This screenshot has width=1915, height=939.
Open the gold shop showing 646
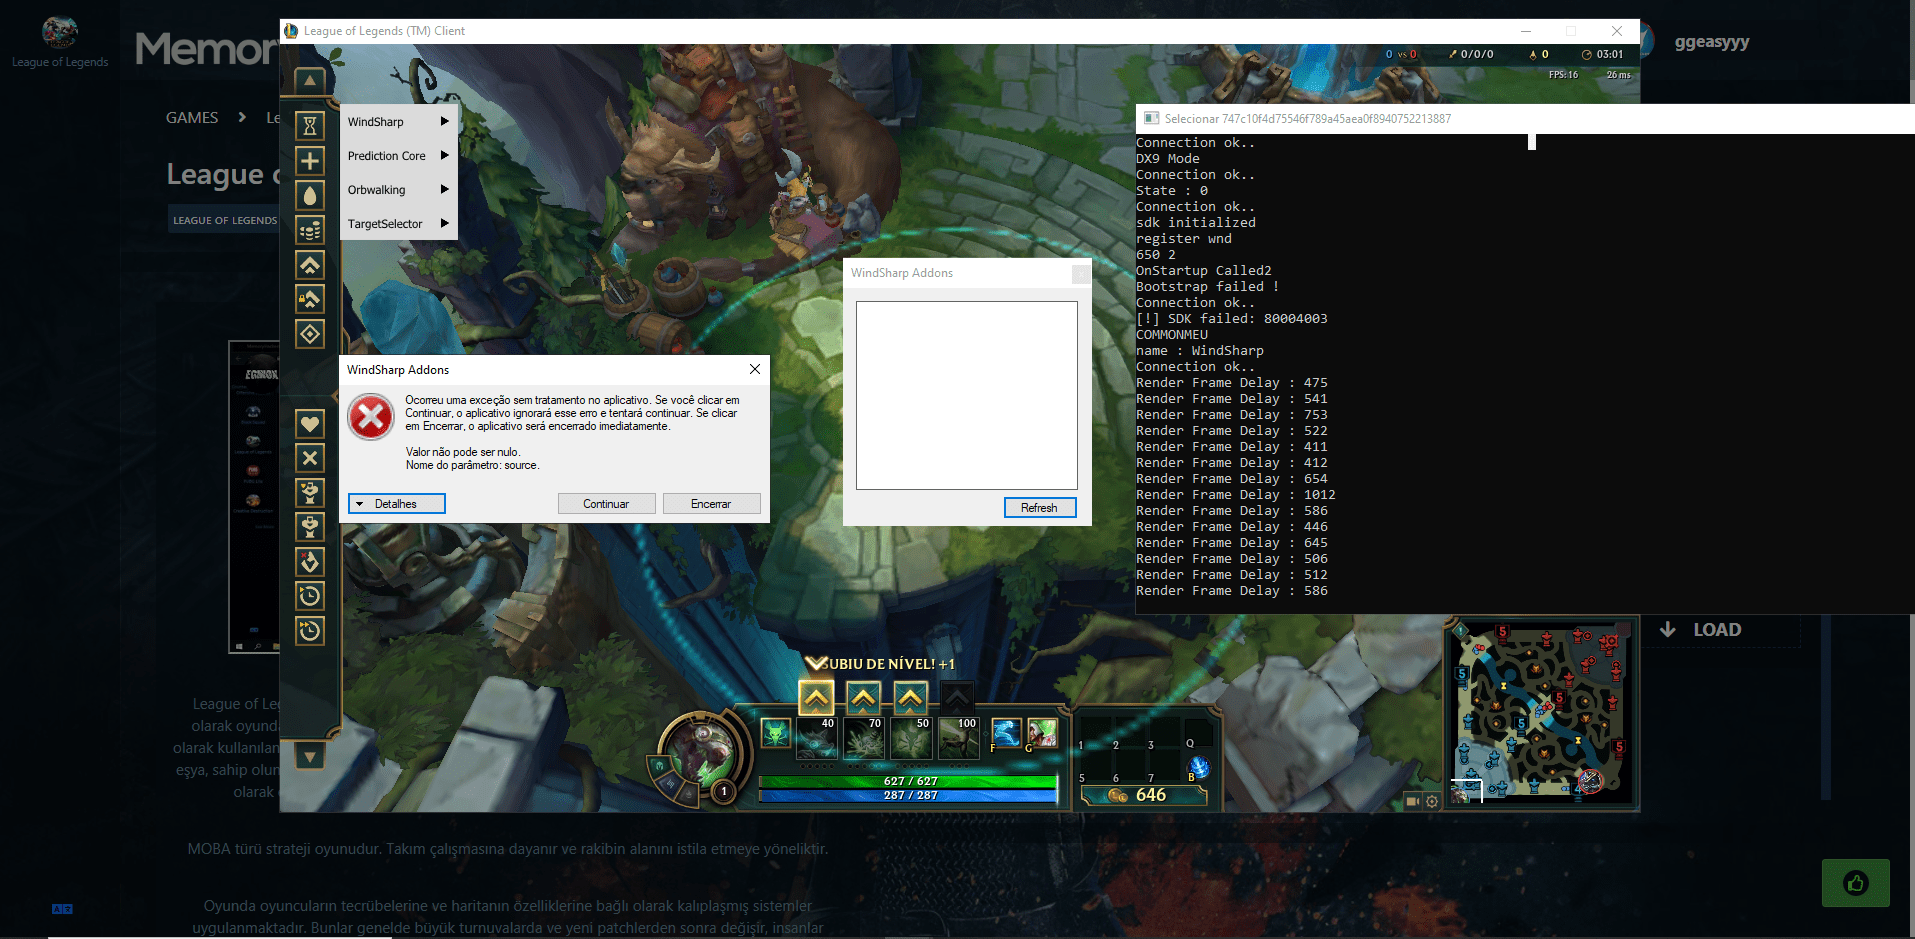[x=1144, y=795]
